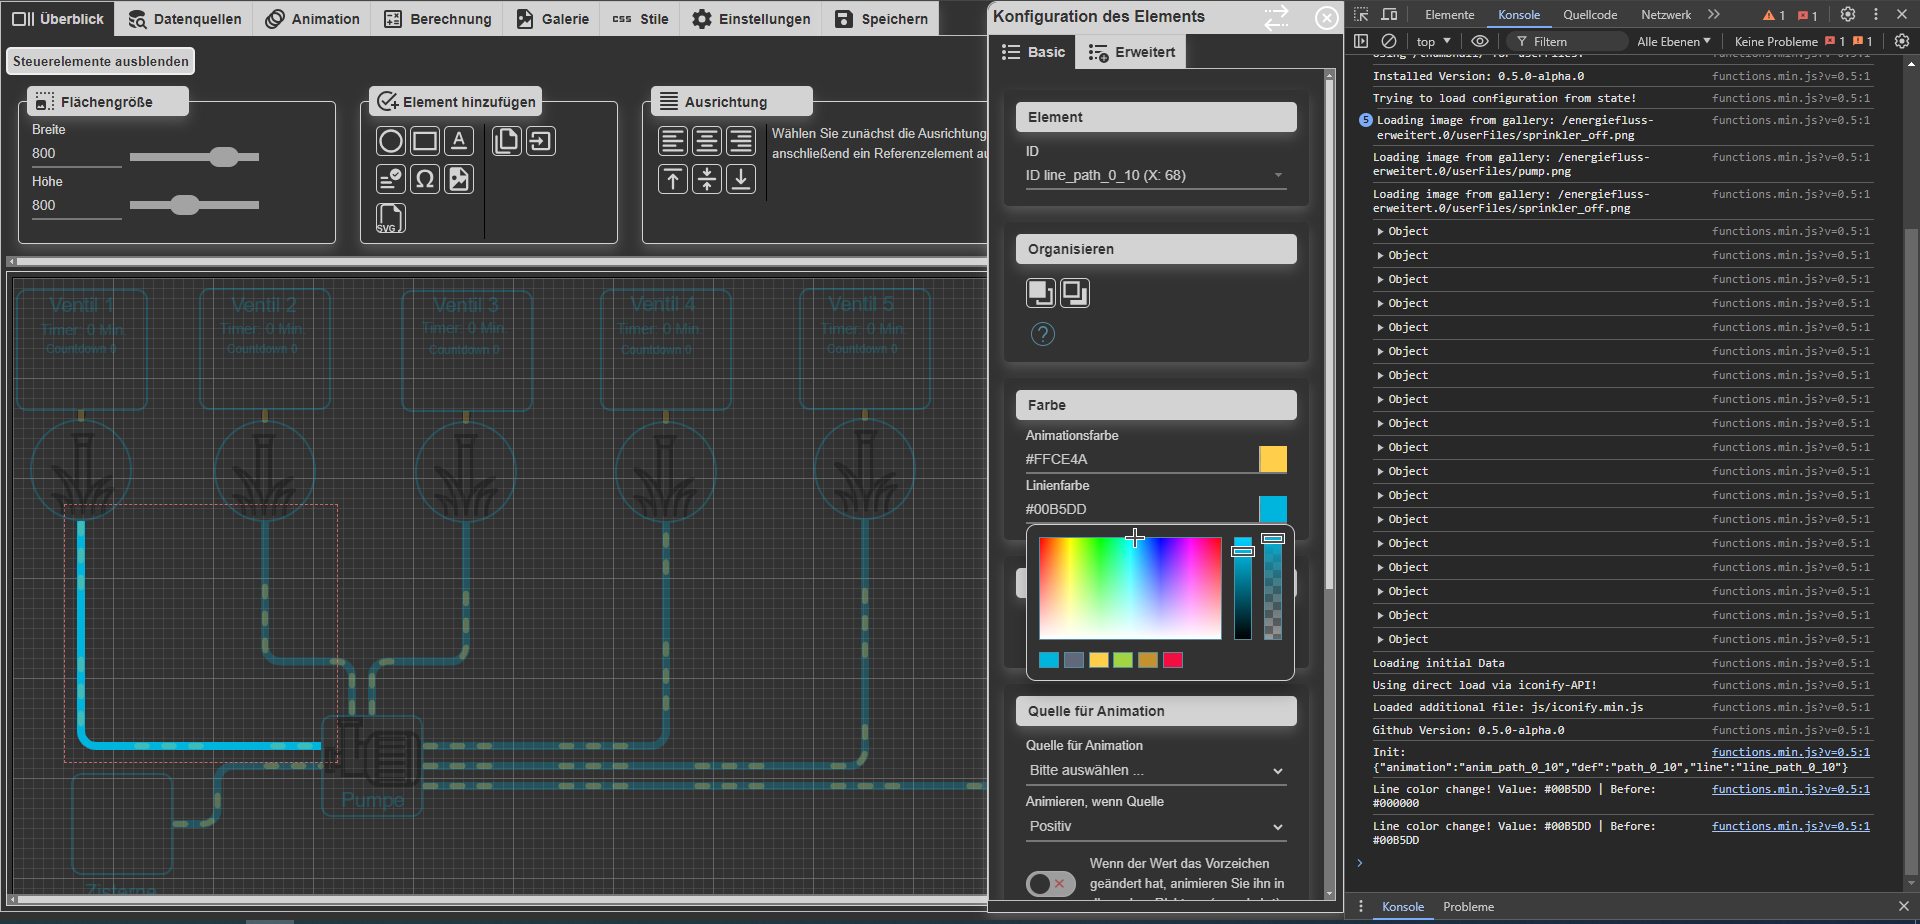The image size is (1920, 924).
Task: Add an Omega symbol icon element
Action: (425, 179)
